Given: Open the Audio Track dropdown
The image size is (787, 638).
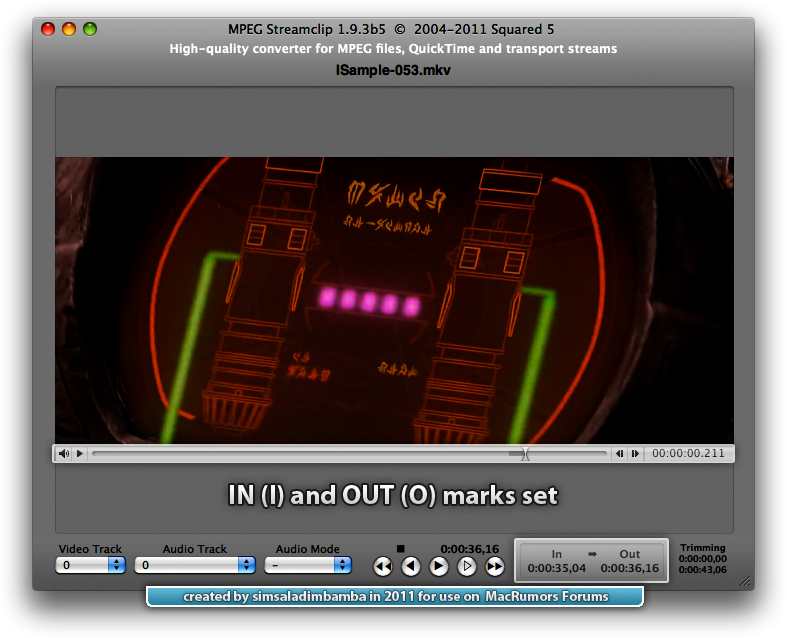Looking at the screenshot, I should 195,565.
